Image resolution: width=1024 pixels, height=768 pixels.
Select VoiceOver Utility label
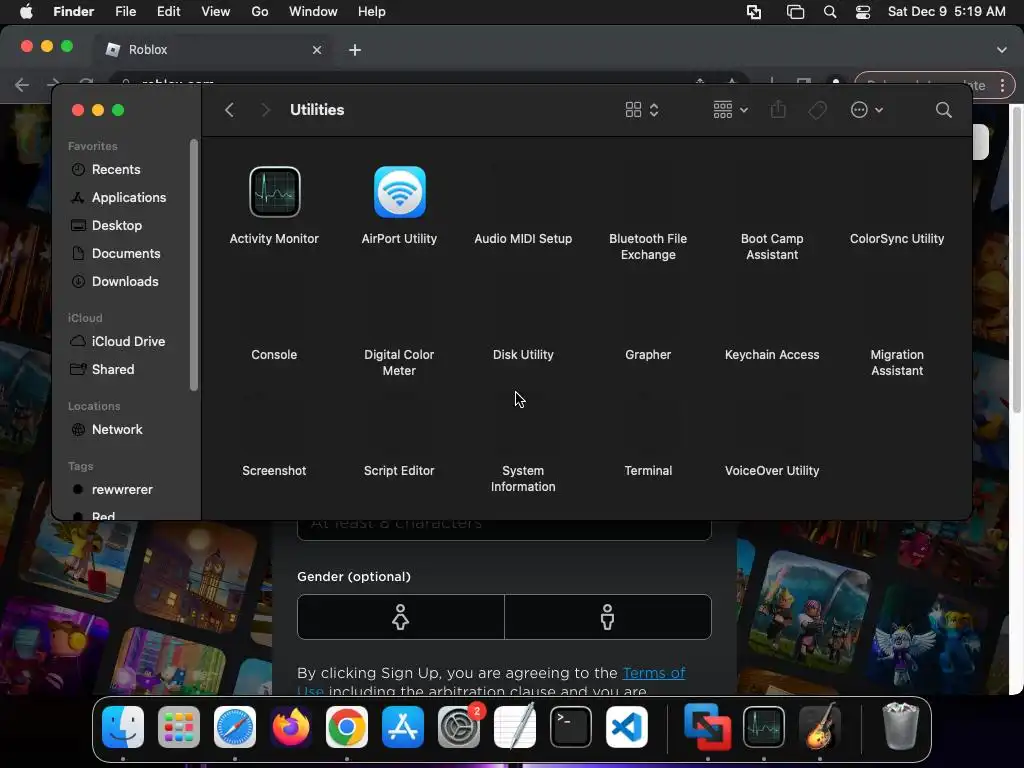point(772,471)
